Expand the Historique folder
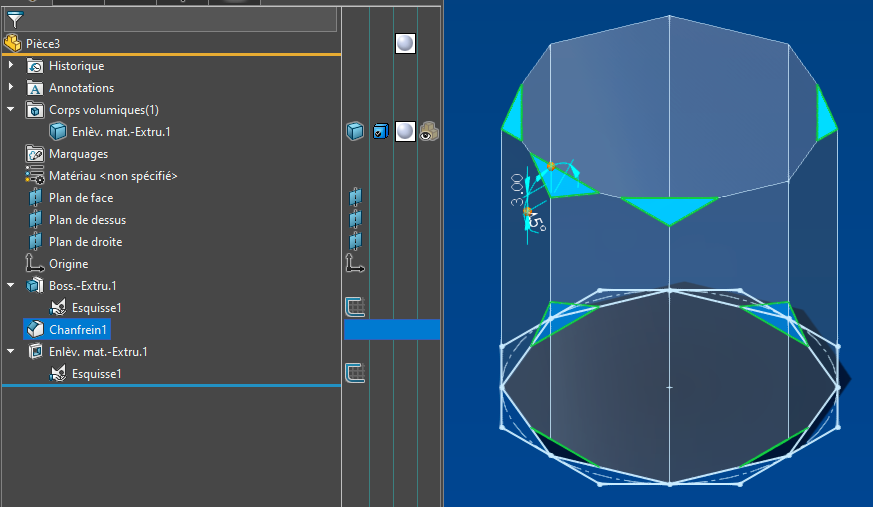 pos(11,65)
